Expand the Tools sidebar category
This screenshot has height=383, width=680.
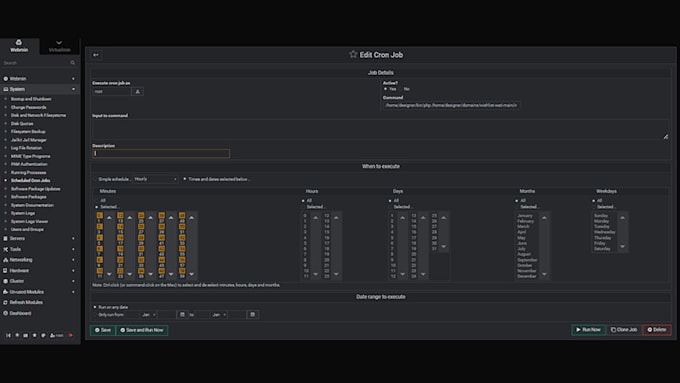[40, 249]
